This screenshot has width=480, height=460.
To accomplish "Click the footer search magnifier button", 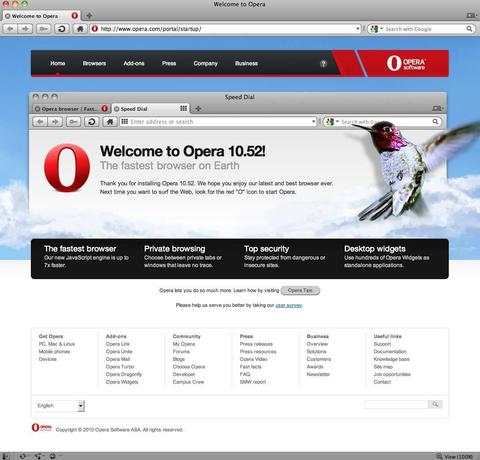I will click(435, 404).
